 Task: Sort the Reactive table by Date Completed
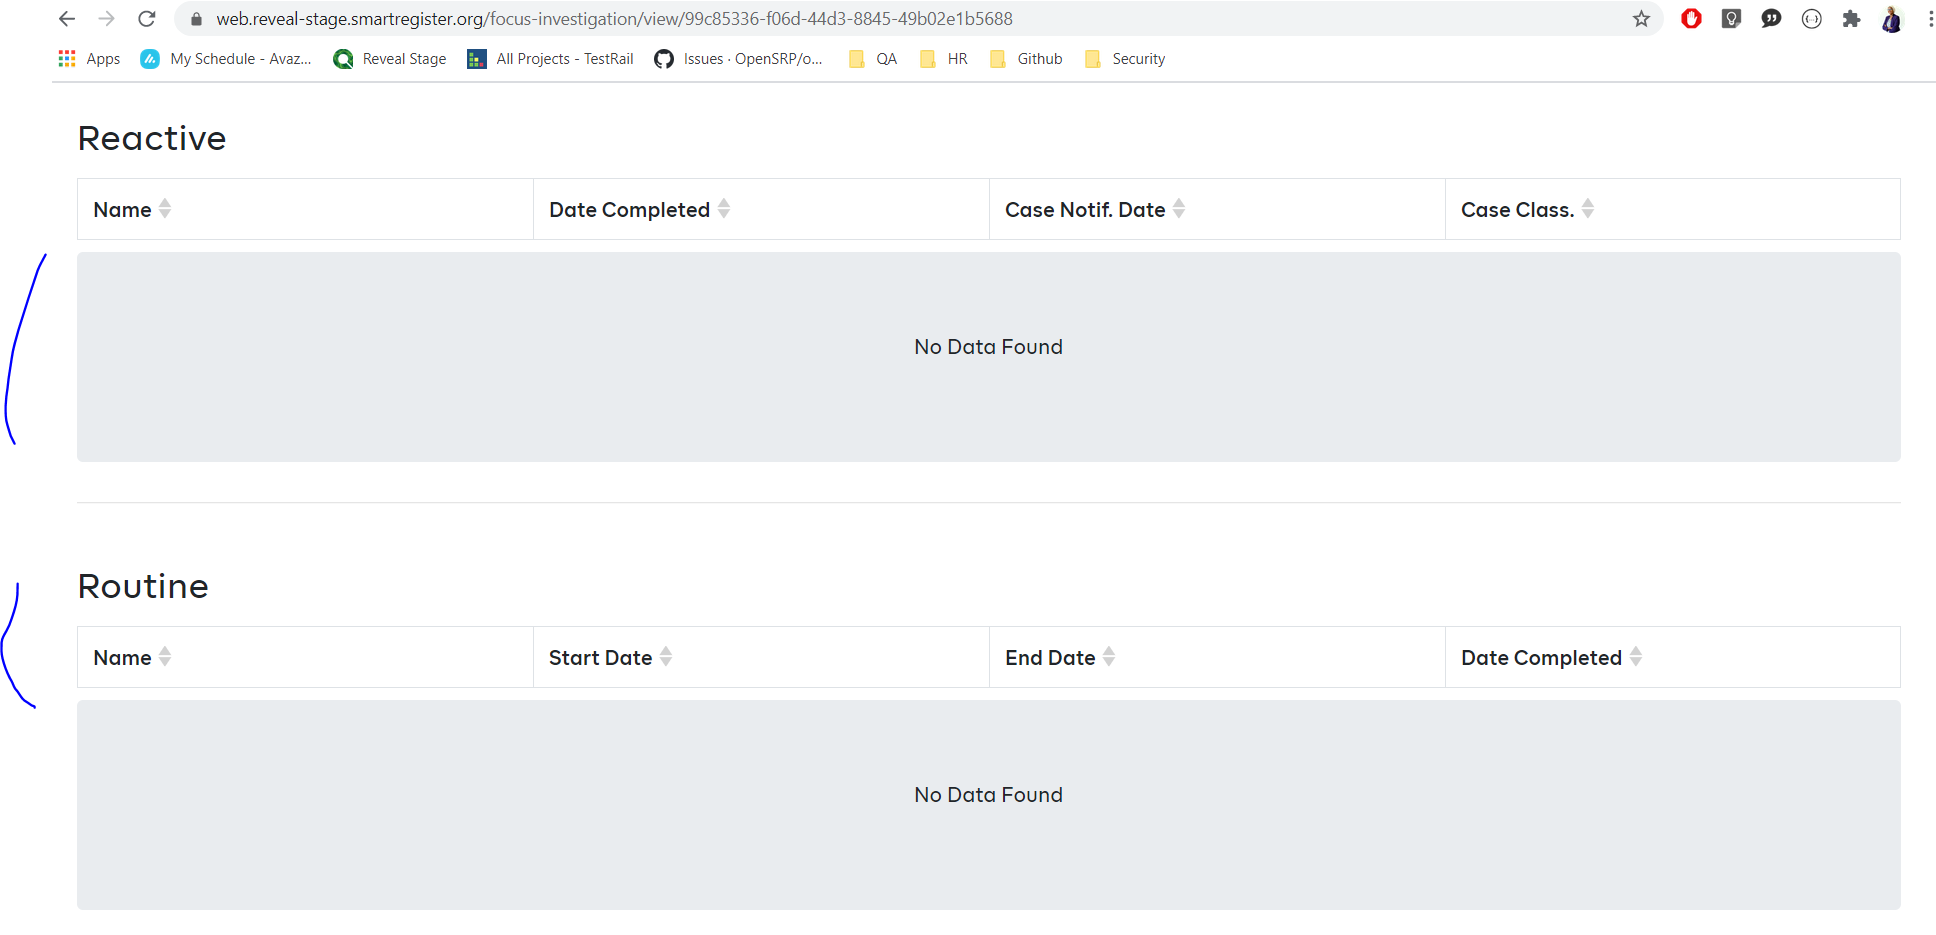tap(725, 209)
